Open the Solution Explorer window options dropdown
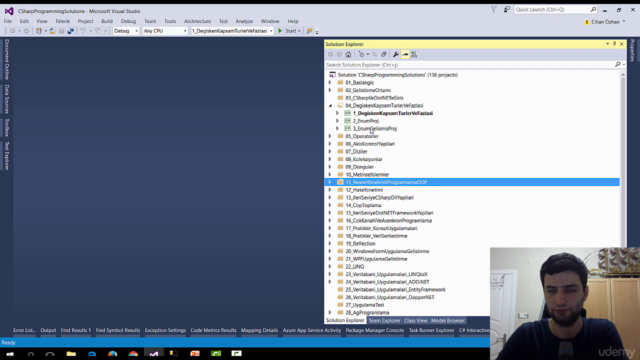 pos(607,44)
